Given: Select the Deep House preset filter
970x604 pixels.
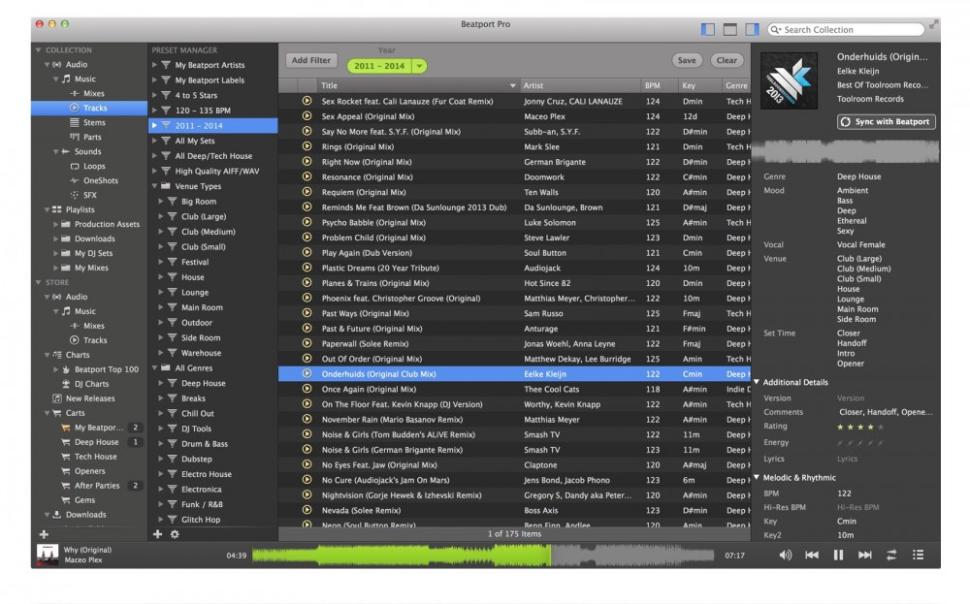Looking at the screenshot, I should [x=203, y=383].
